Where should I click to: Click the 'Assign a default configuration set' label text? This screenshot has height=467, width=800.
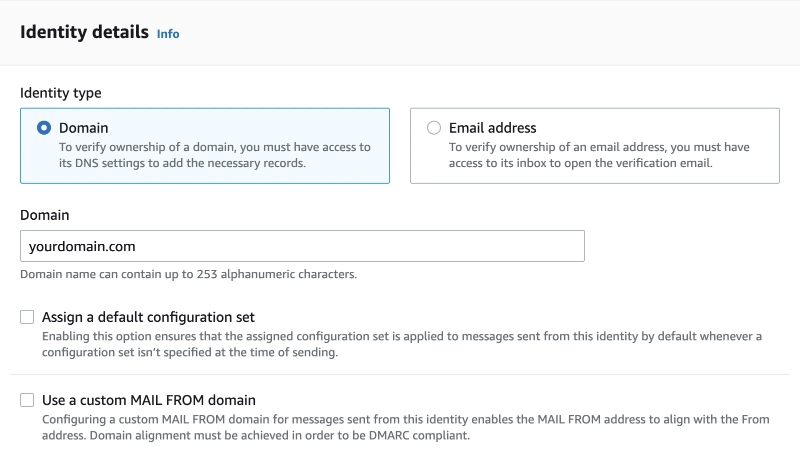148,317
